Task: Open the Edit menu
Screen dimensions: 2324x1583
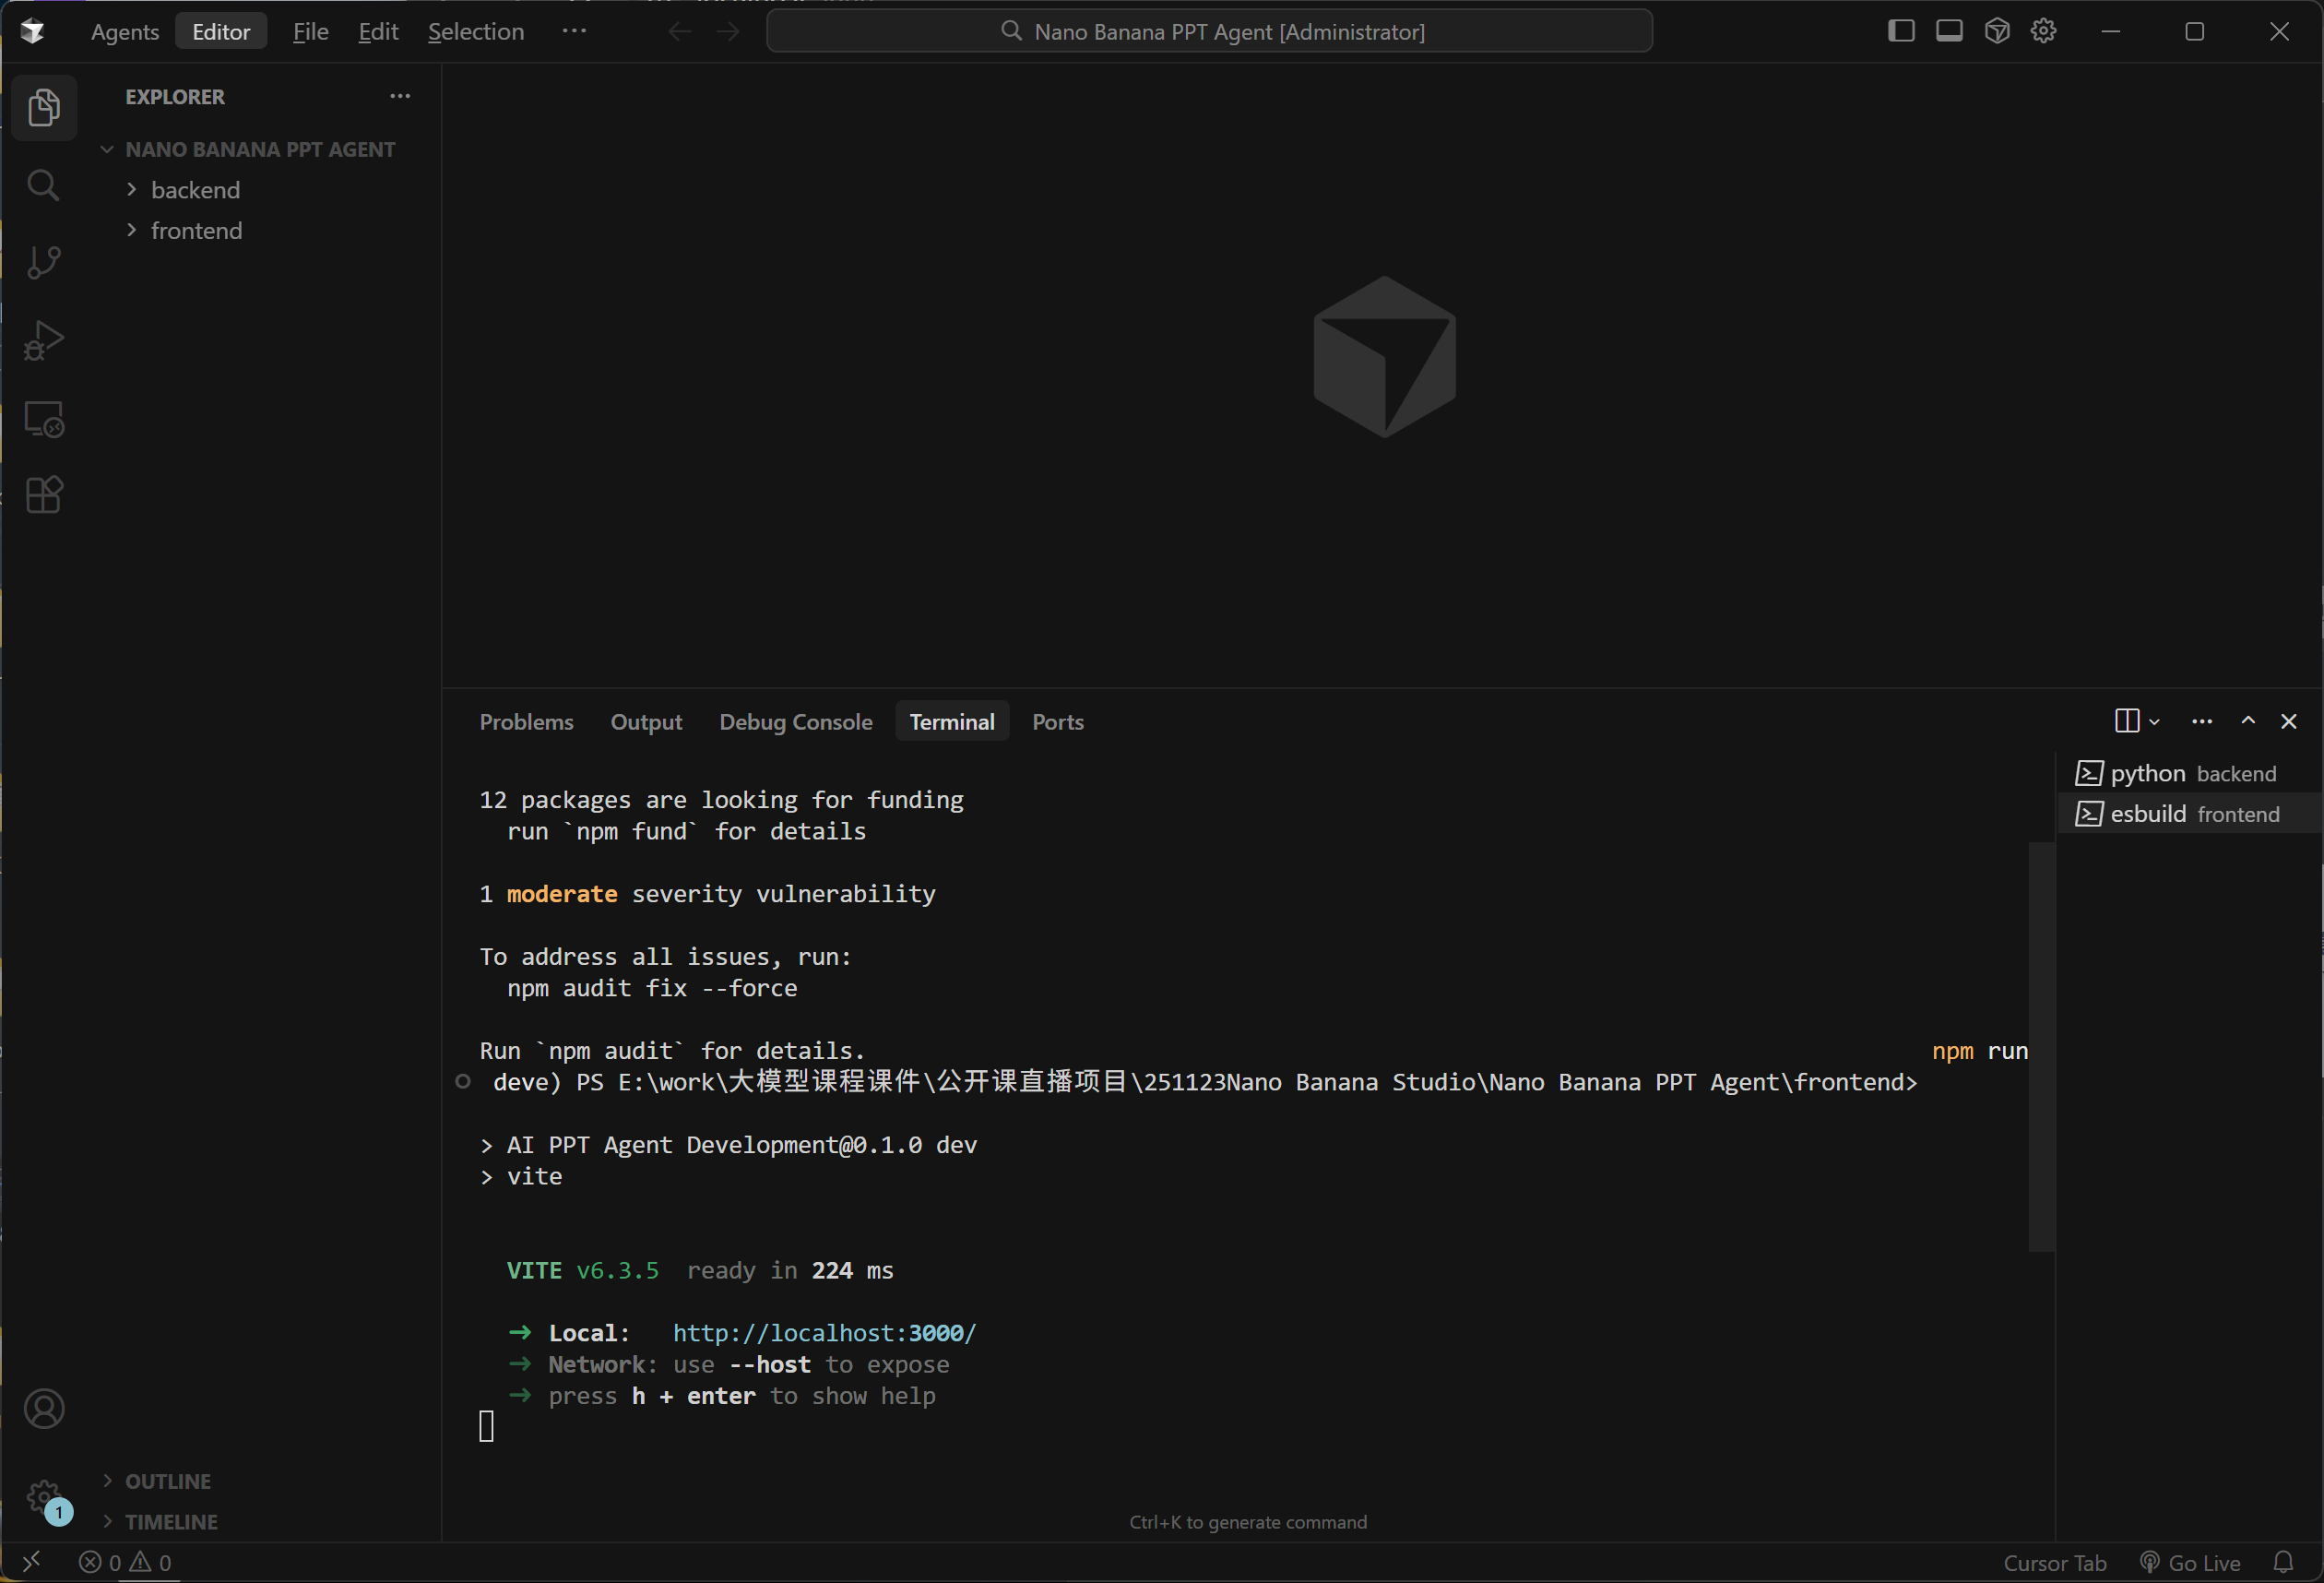Action: click(378, 31)
